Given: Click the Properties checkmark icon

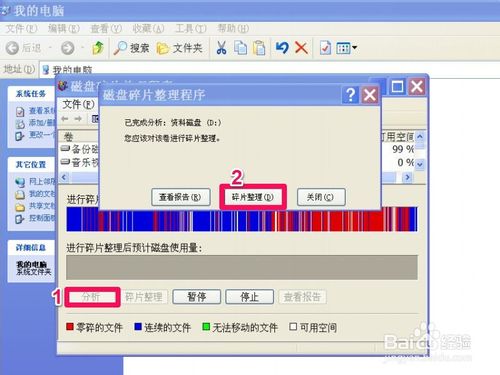Looking at the screenshot, I should click(325, 48).
